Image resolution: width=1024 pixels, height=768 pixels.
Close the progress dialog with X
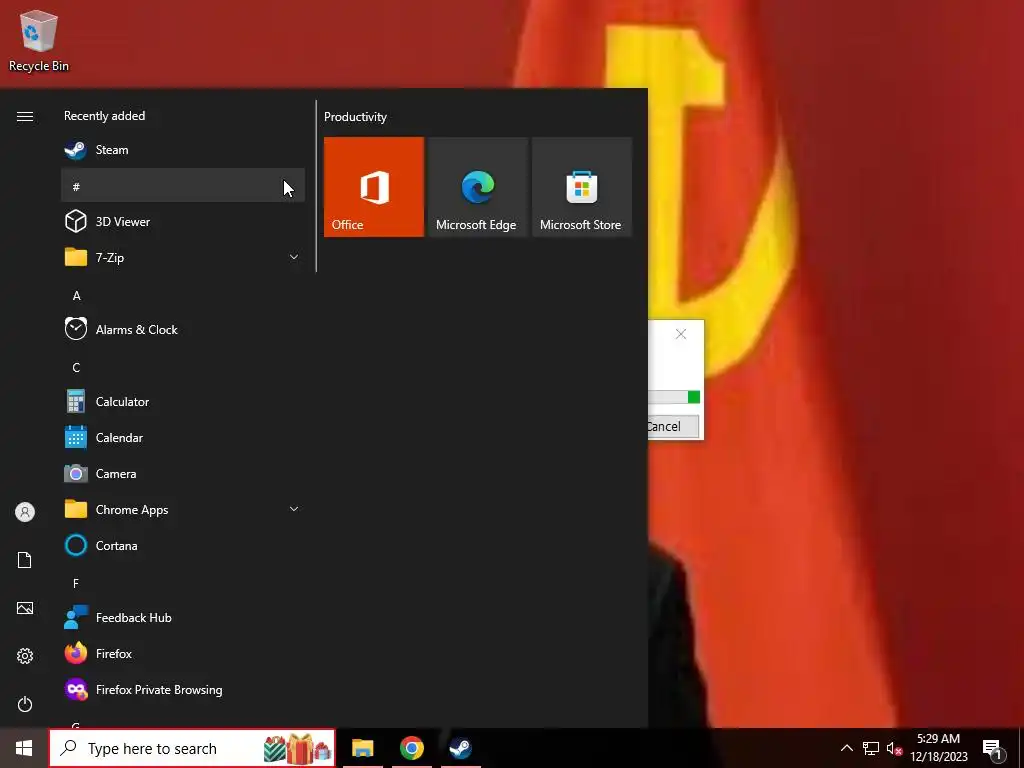coord(681,334)
